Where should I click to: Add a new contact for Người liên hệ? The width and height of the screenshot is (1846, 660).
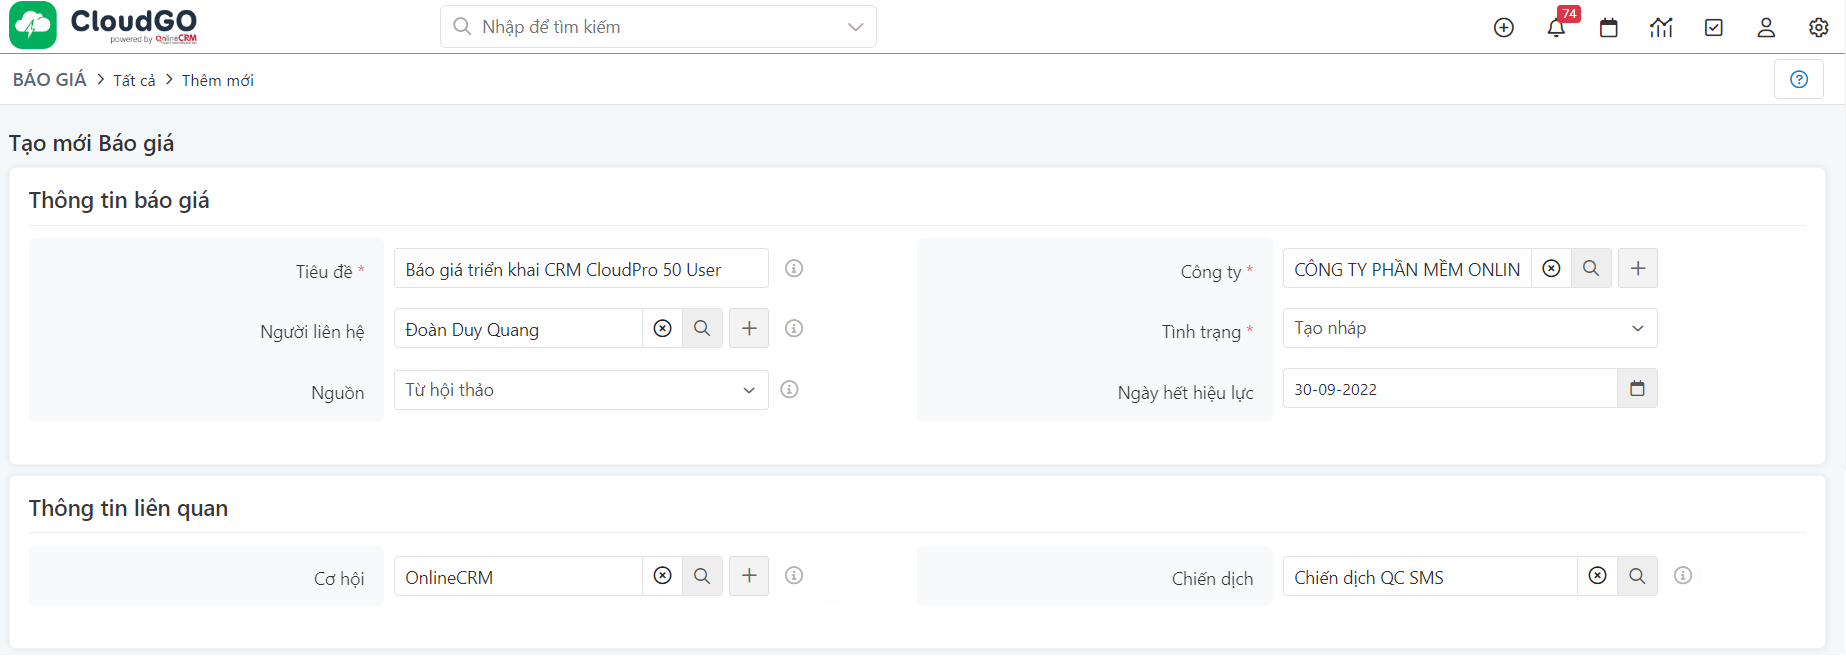(x=749, y=328)
